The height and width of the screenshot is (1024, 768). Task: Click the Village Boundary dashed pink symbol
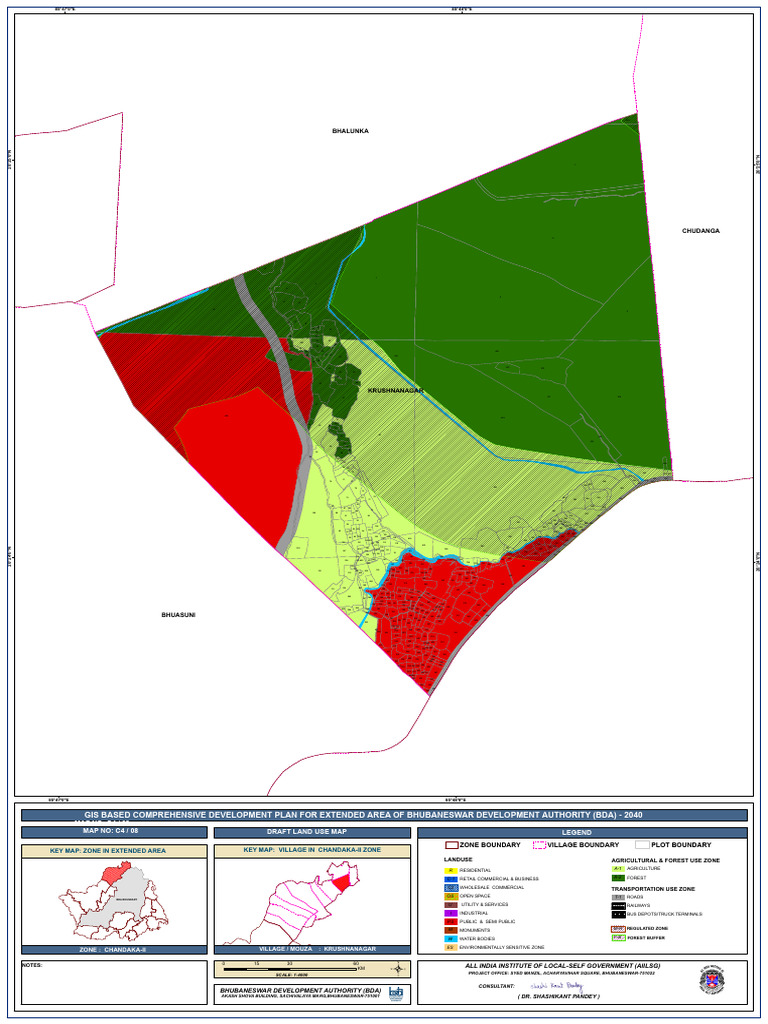click(540, 845)
